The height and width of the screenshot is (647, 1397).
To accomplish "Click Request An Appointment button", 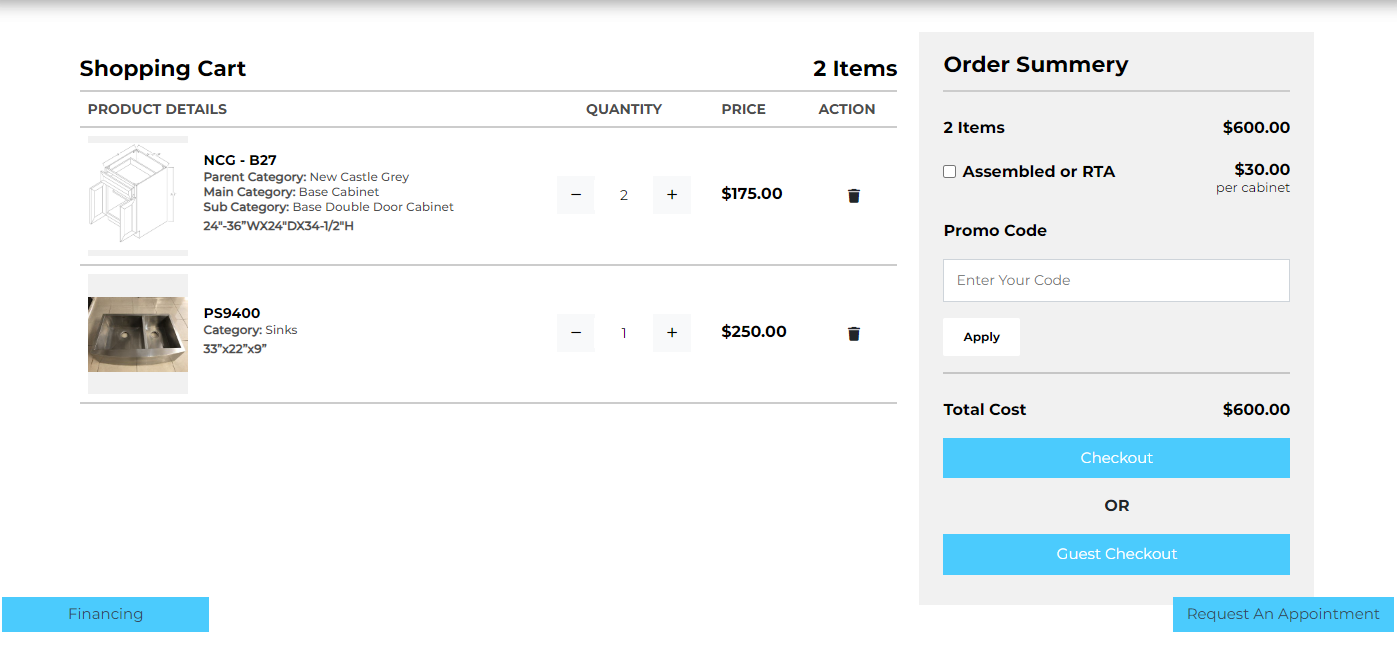I will coord(1283,614).
